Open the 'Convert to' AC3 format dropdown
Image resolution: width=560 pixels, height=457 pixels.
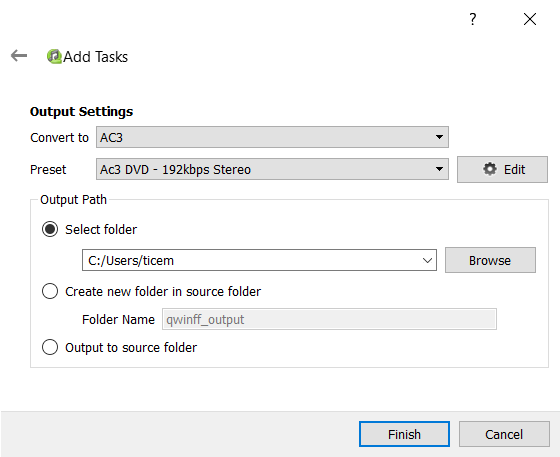pyautogui.click(x=272, y=137)
